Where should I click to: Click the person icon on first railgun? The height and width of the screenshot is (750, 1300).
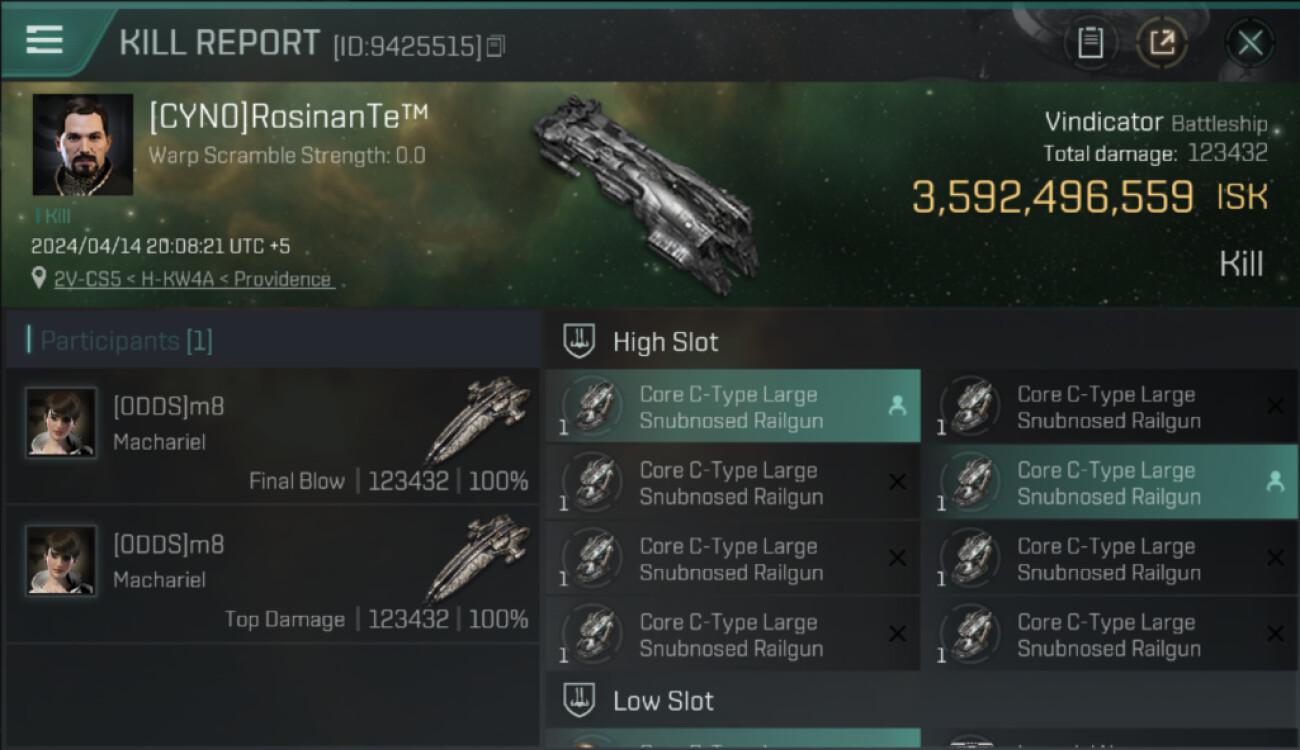click(897, 405)
